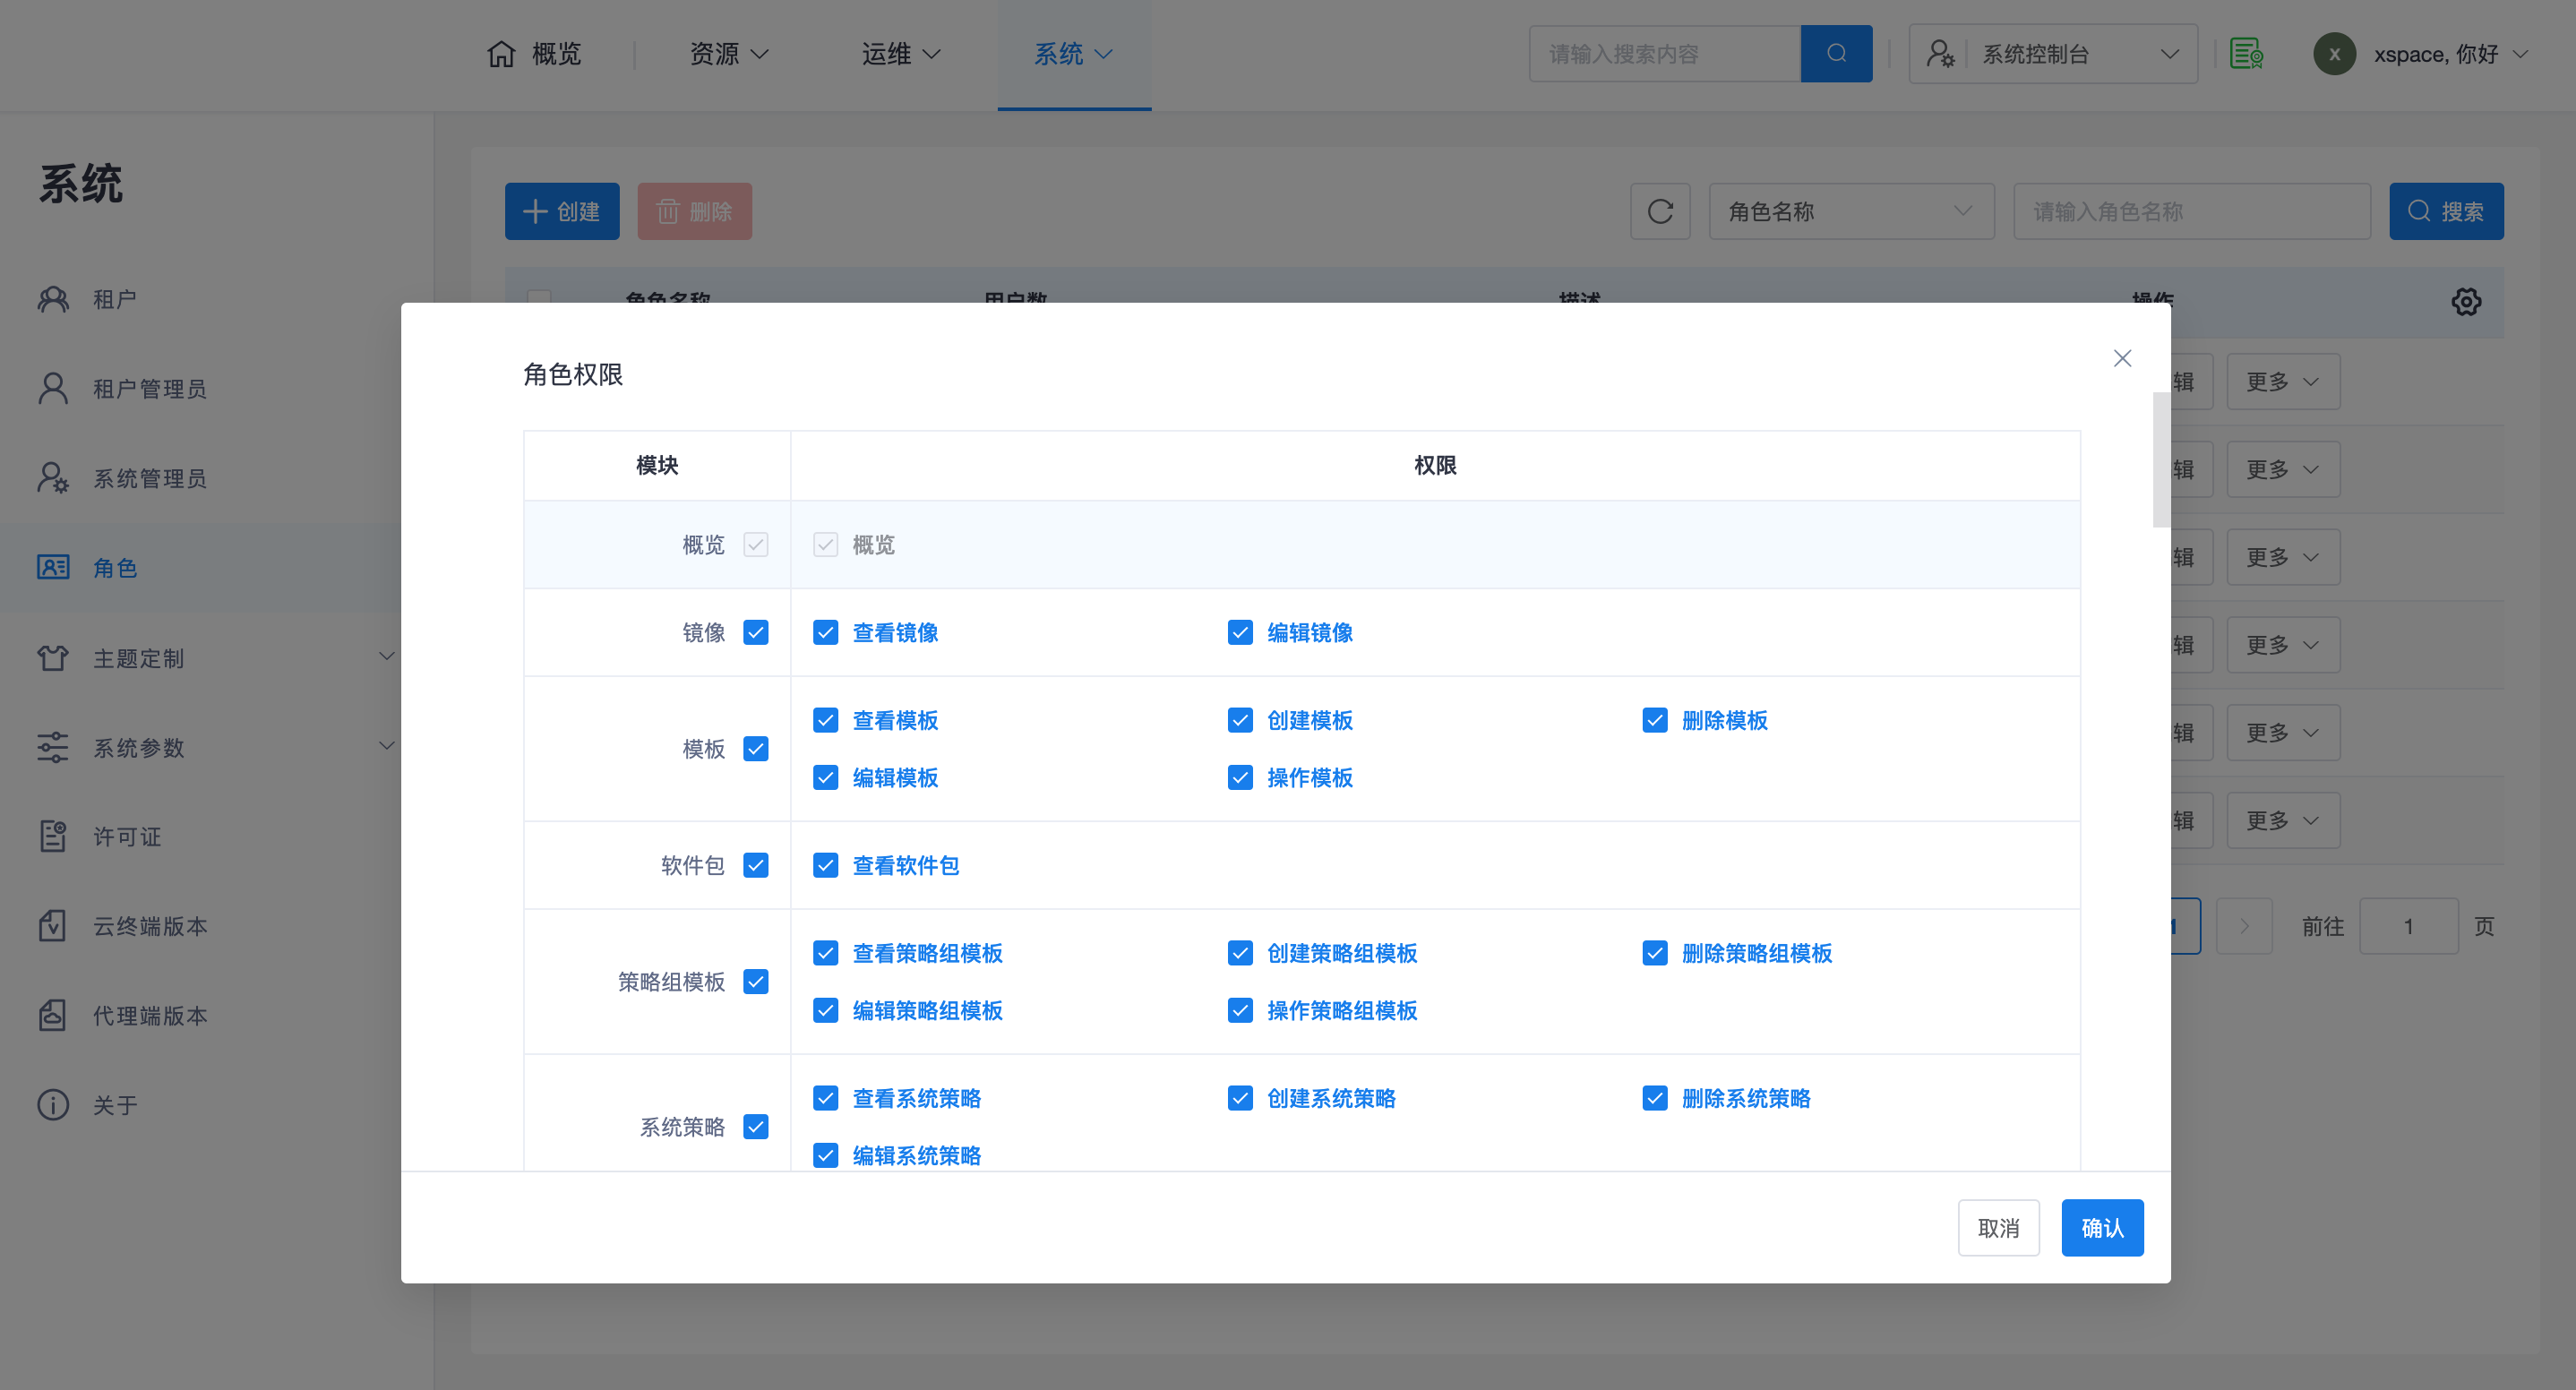This screenshot has width=2576, height=1390.
Task: Uncheck 删除系统策略 permission
Action: pos(1655,1098)
